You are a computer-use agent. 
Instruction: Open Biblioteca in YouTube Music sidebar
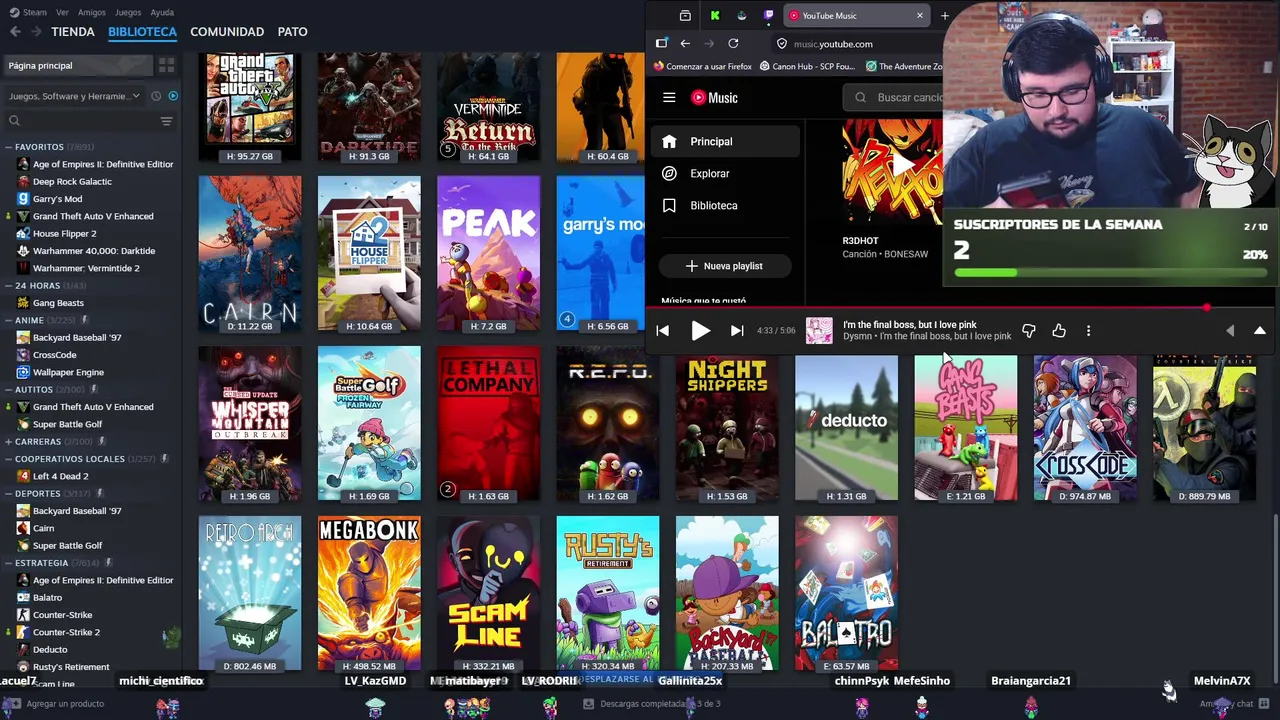click(726, 205)
